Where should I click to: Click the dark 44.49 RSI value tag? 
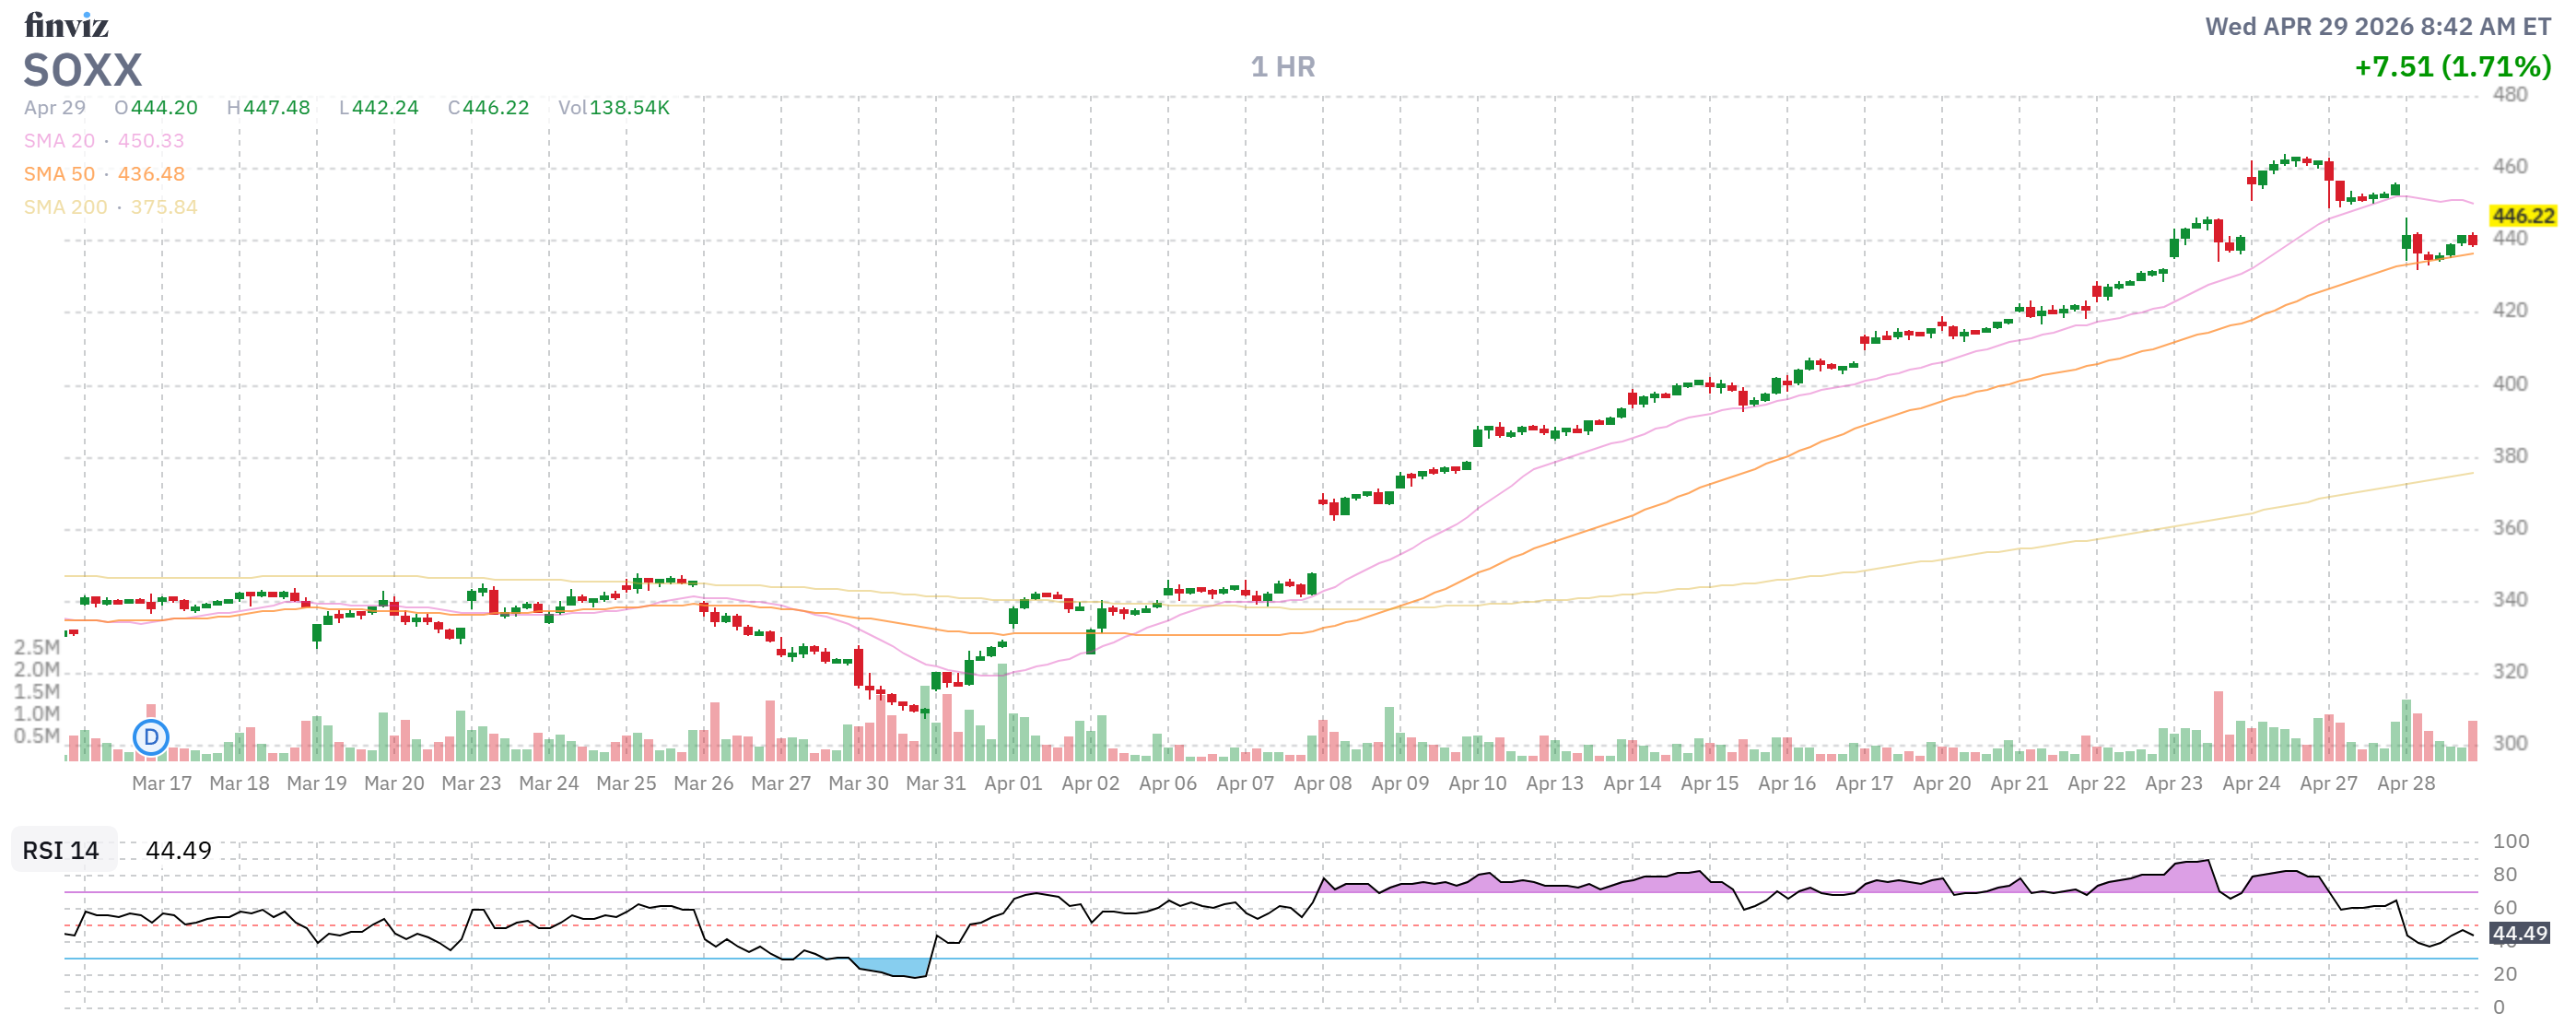[2519, 934]
